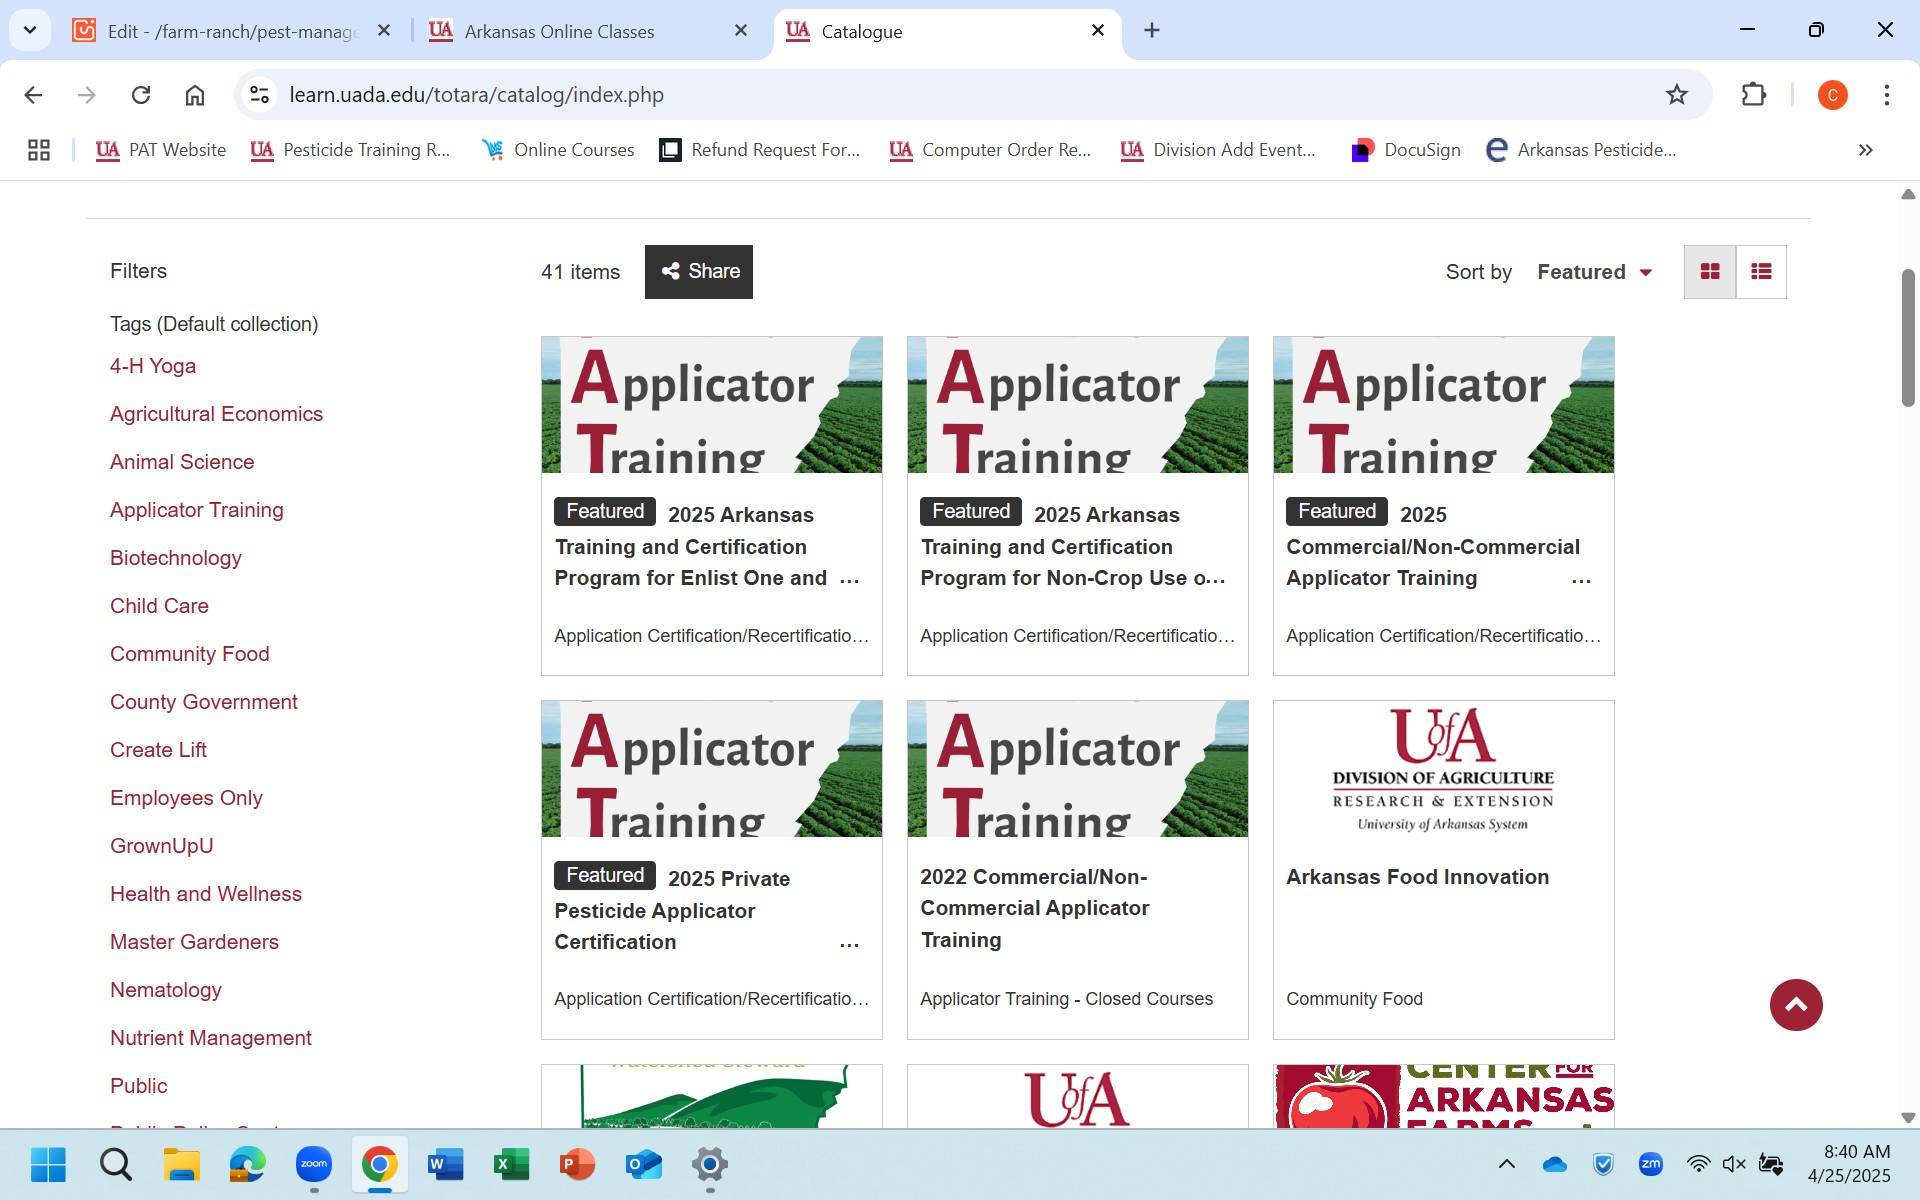The image size is (1920, 1200).
Task: Expand ellipsis on Enlist One course card
Action: (850, 580)
